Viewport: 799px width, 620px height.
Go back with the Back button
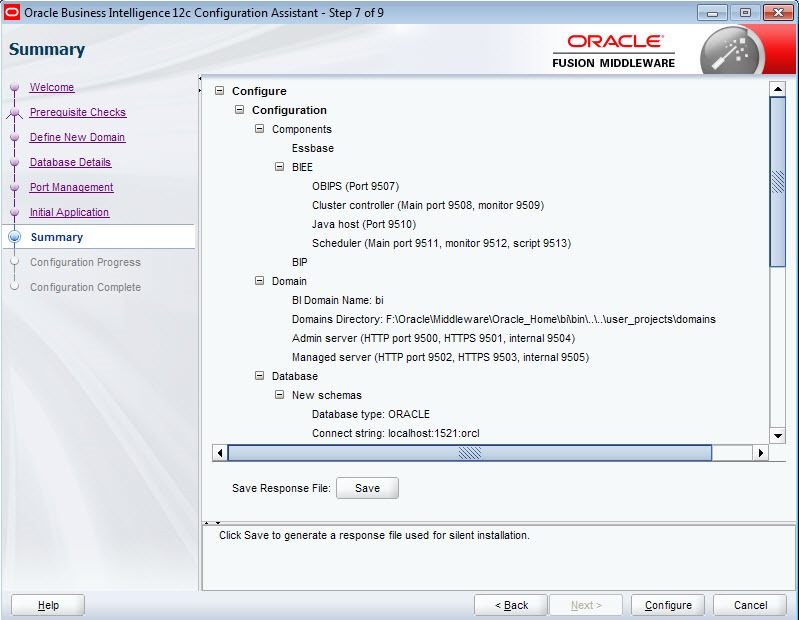tap(511, 605)
